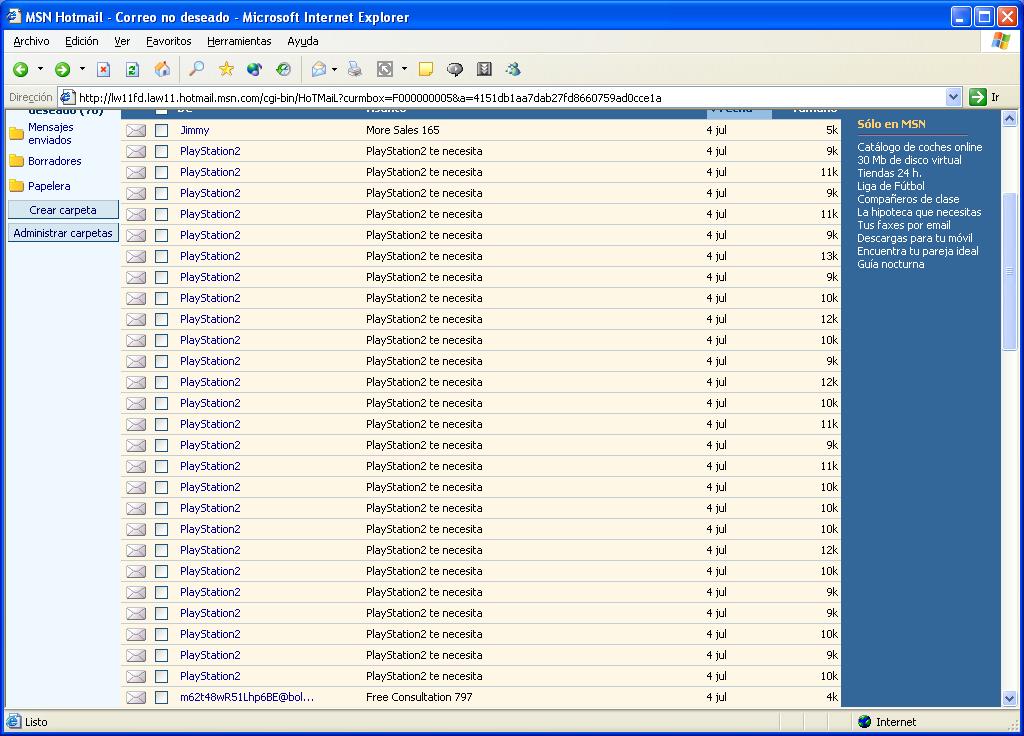Screen dimensions: 1024x736
Task: Tick the checkbox for Jimmy's message
Action: click(161, 130)
